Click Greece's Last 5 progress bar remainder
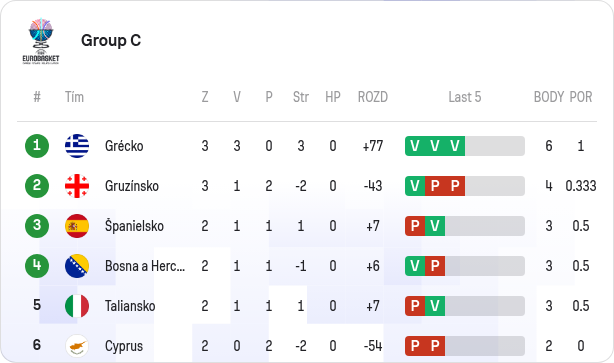 point(495,146)
